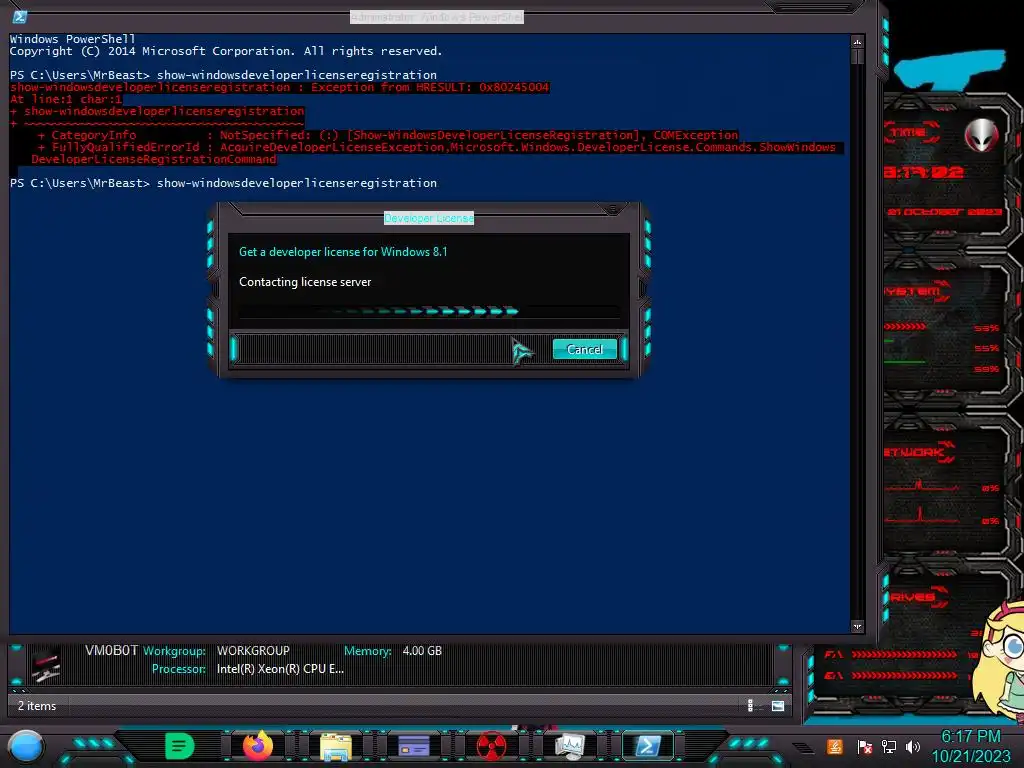This screenshot has width=1024, height=768.
Task: Click the '2 items' status bar text
Action: (x=37, y=706)
